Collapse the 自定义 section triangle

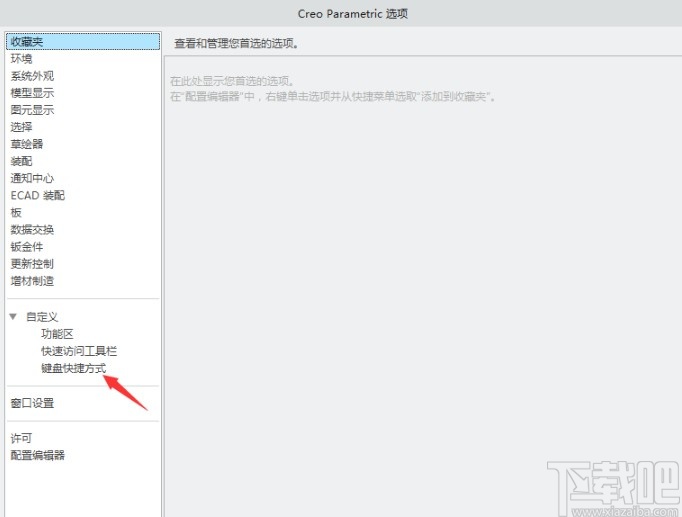[13, 317]
